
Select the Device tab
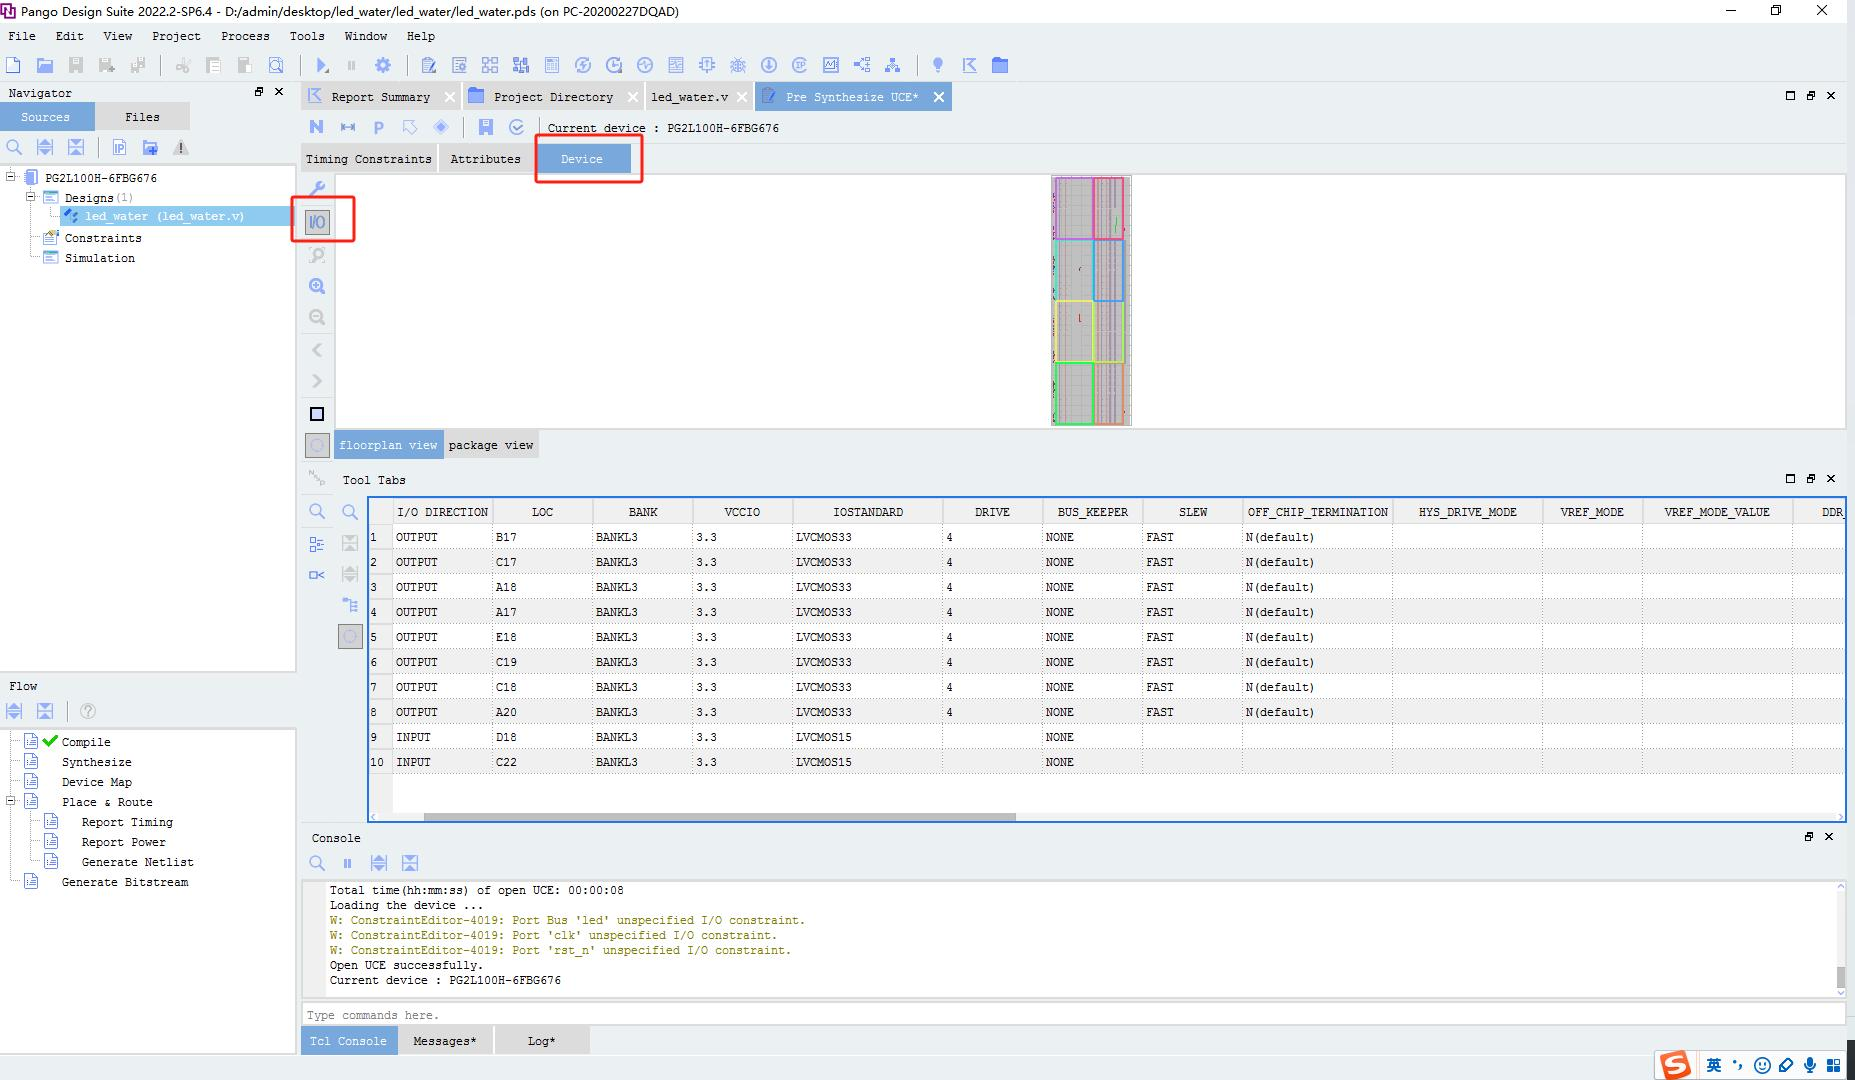(x=582, y=159)
